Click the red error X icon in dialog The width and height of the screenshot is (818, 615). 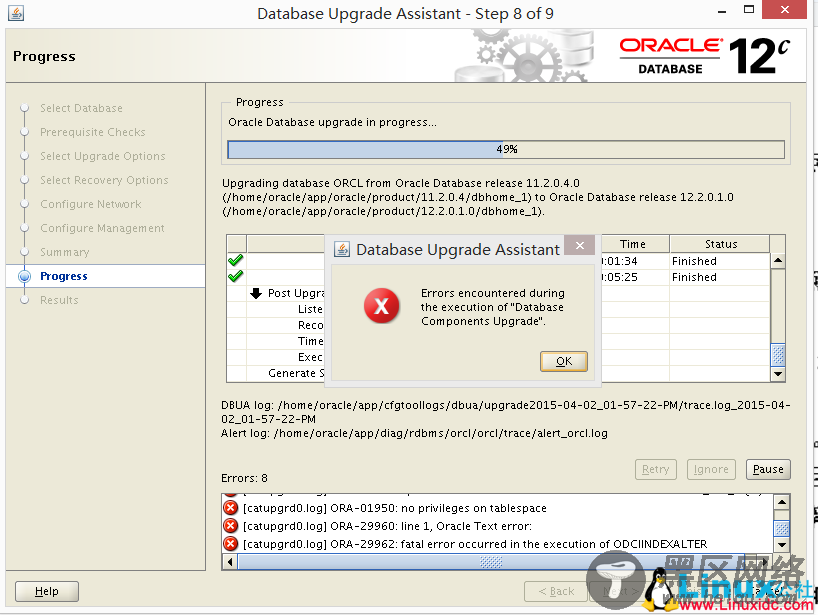tap(382, 306)
